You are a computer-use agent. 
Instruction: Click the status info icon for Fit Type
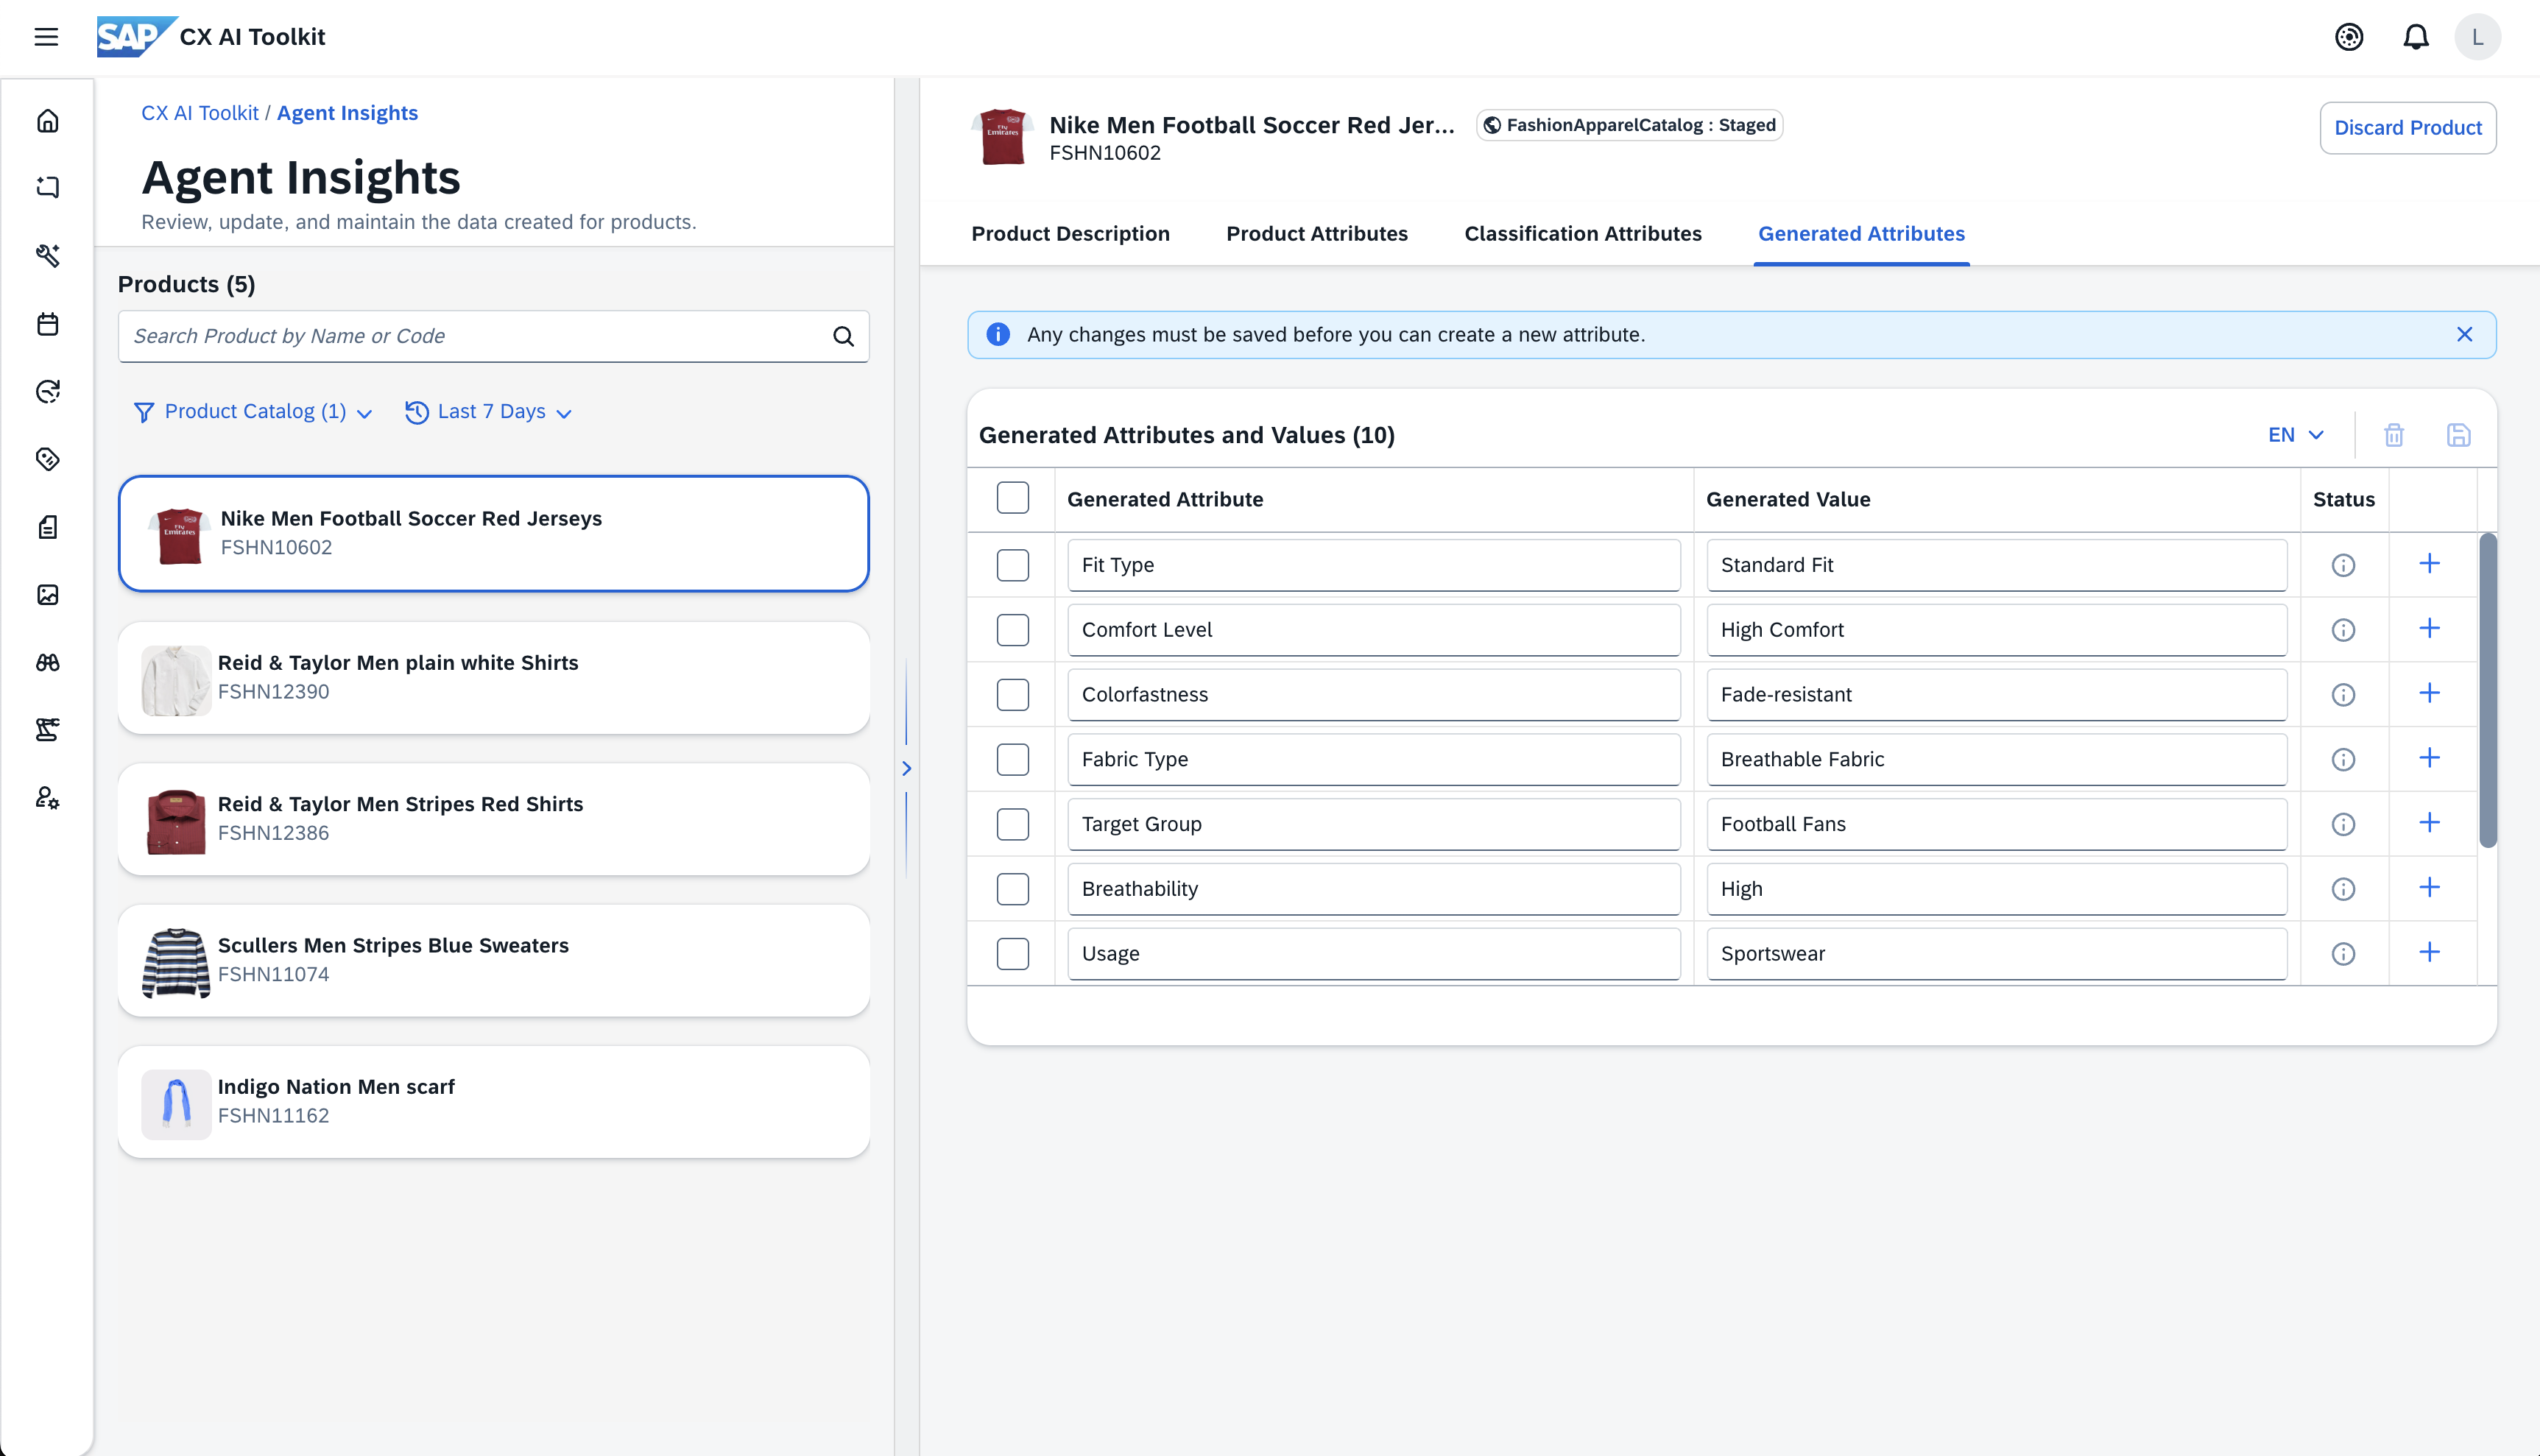(2343, 565)
